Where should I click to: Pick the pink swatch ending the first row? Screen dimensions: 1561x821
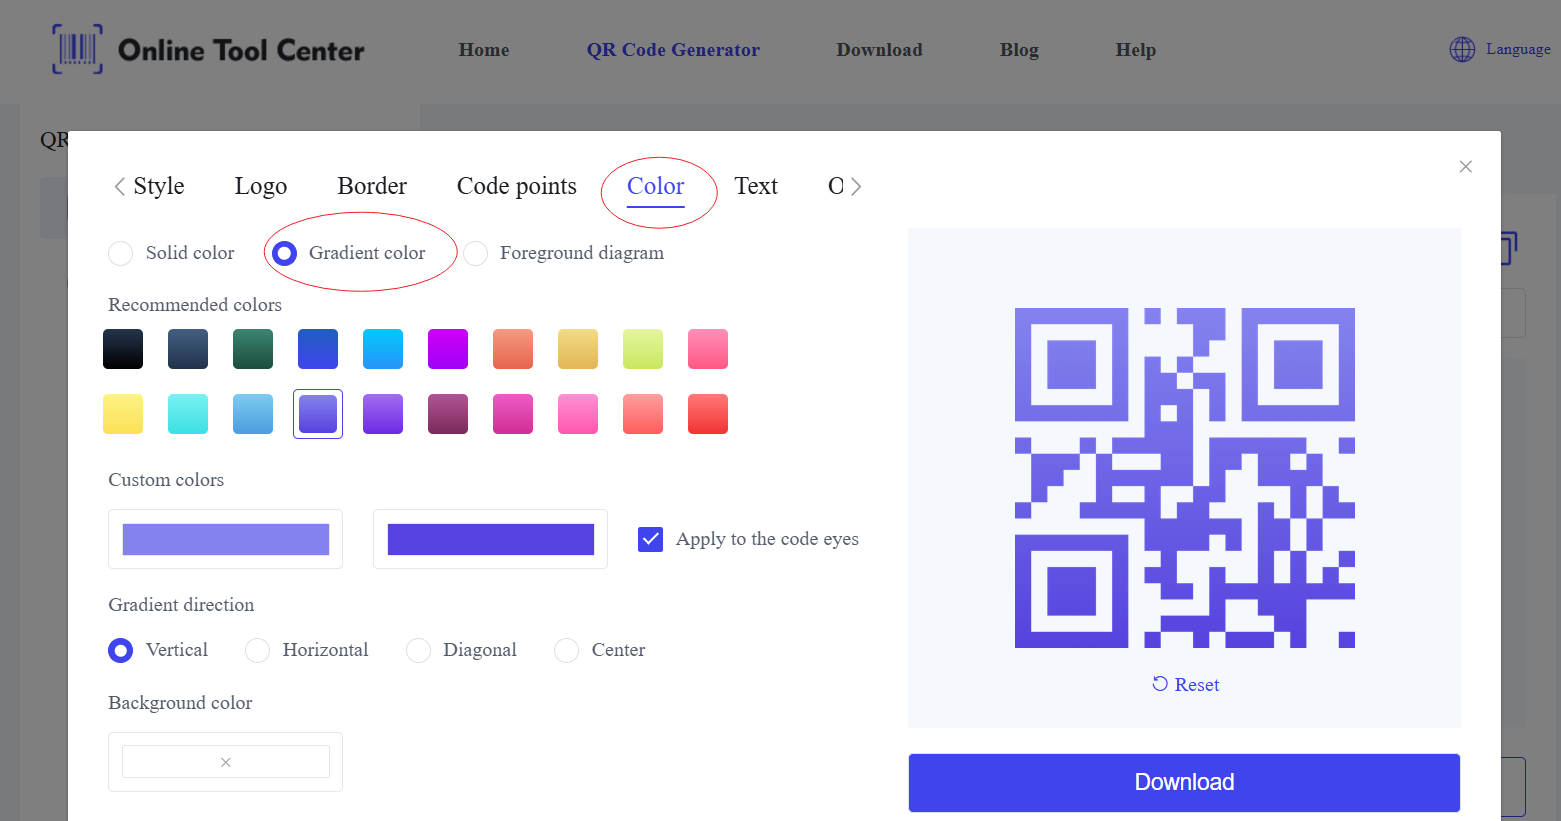[708, 349]
